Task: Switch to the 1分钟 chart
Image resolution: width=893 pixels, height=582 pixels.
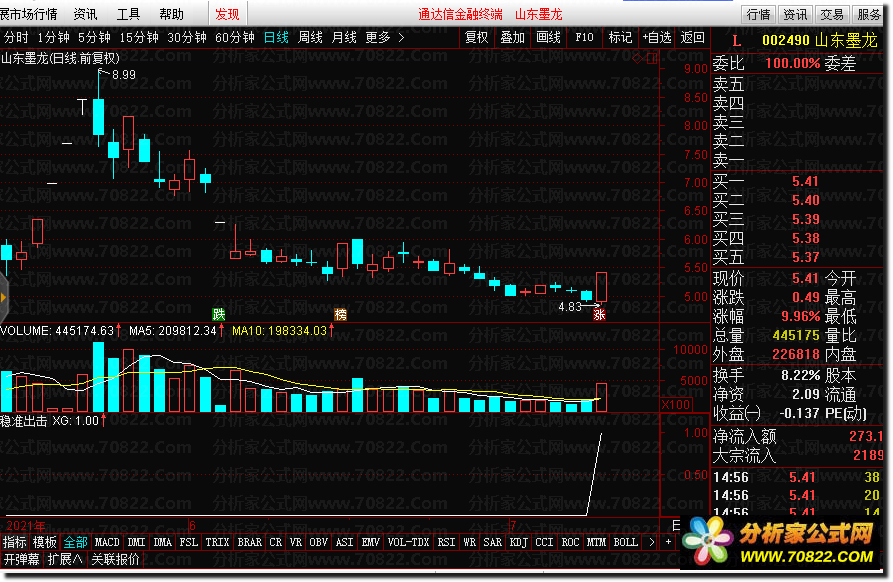Action: tap(54, 38)
